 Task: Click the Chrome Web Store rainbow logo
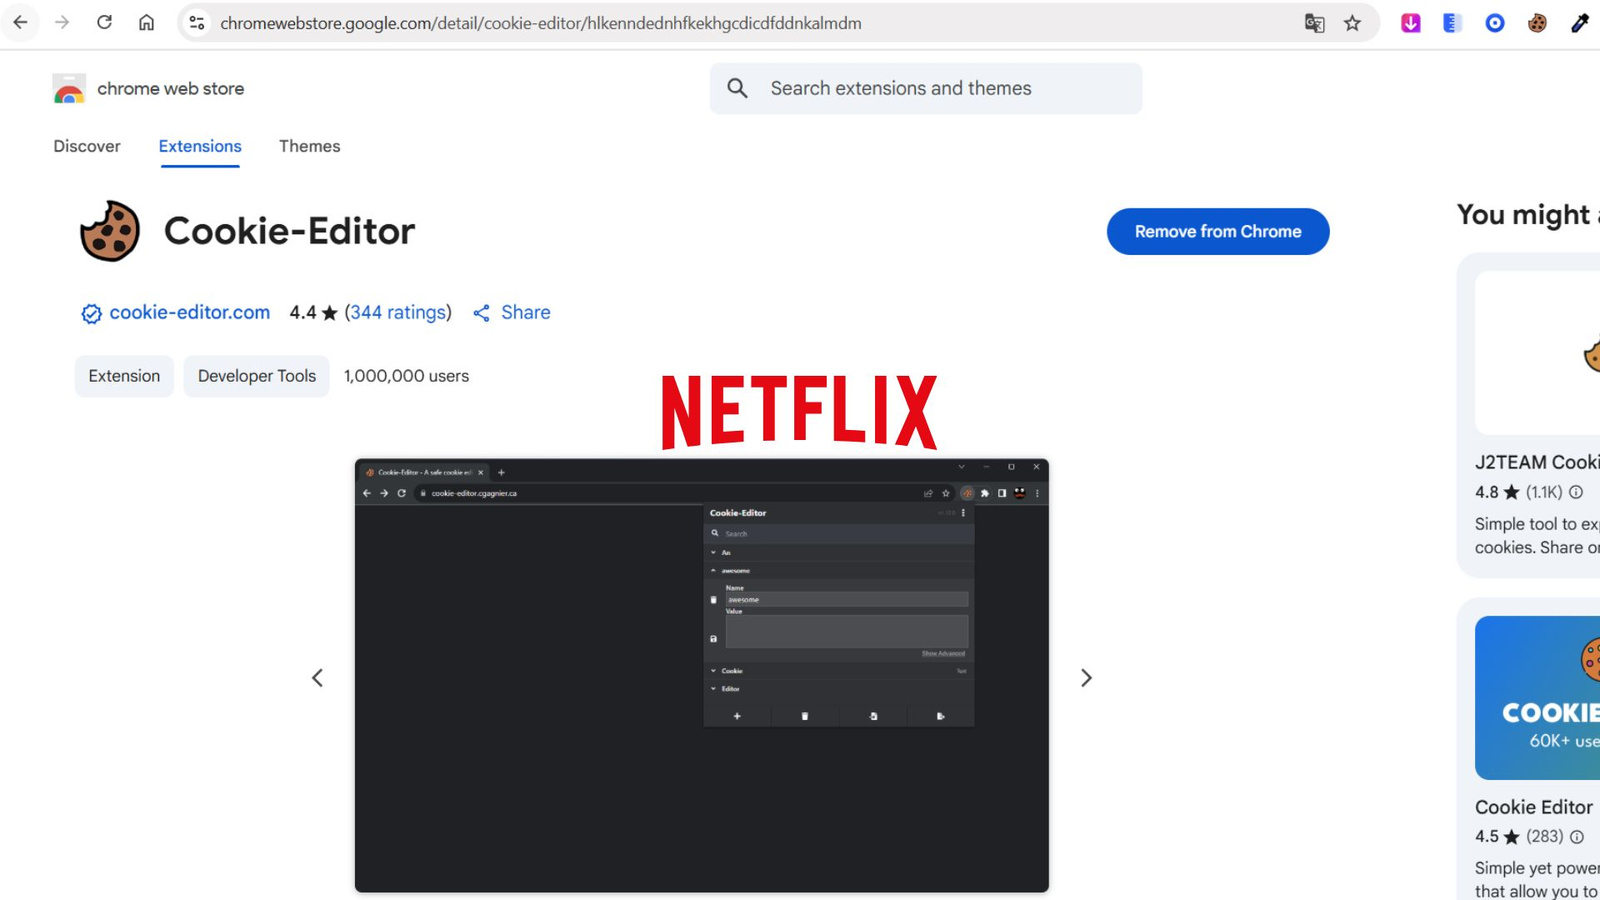coord(69,89)
